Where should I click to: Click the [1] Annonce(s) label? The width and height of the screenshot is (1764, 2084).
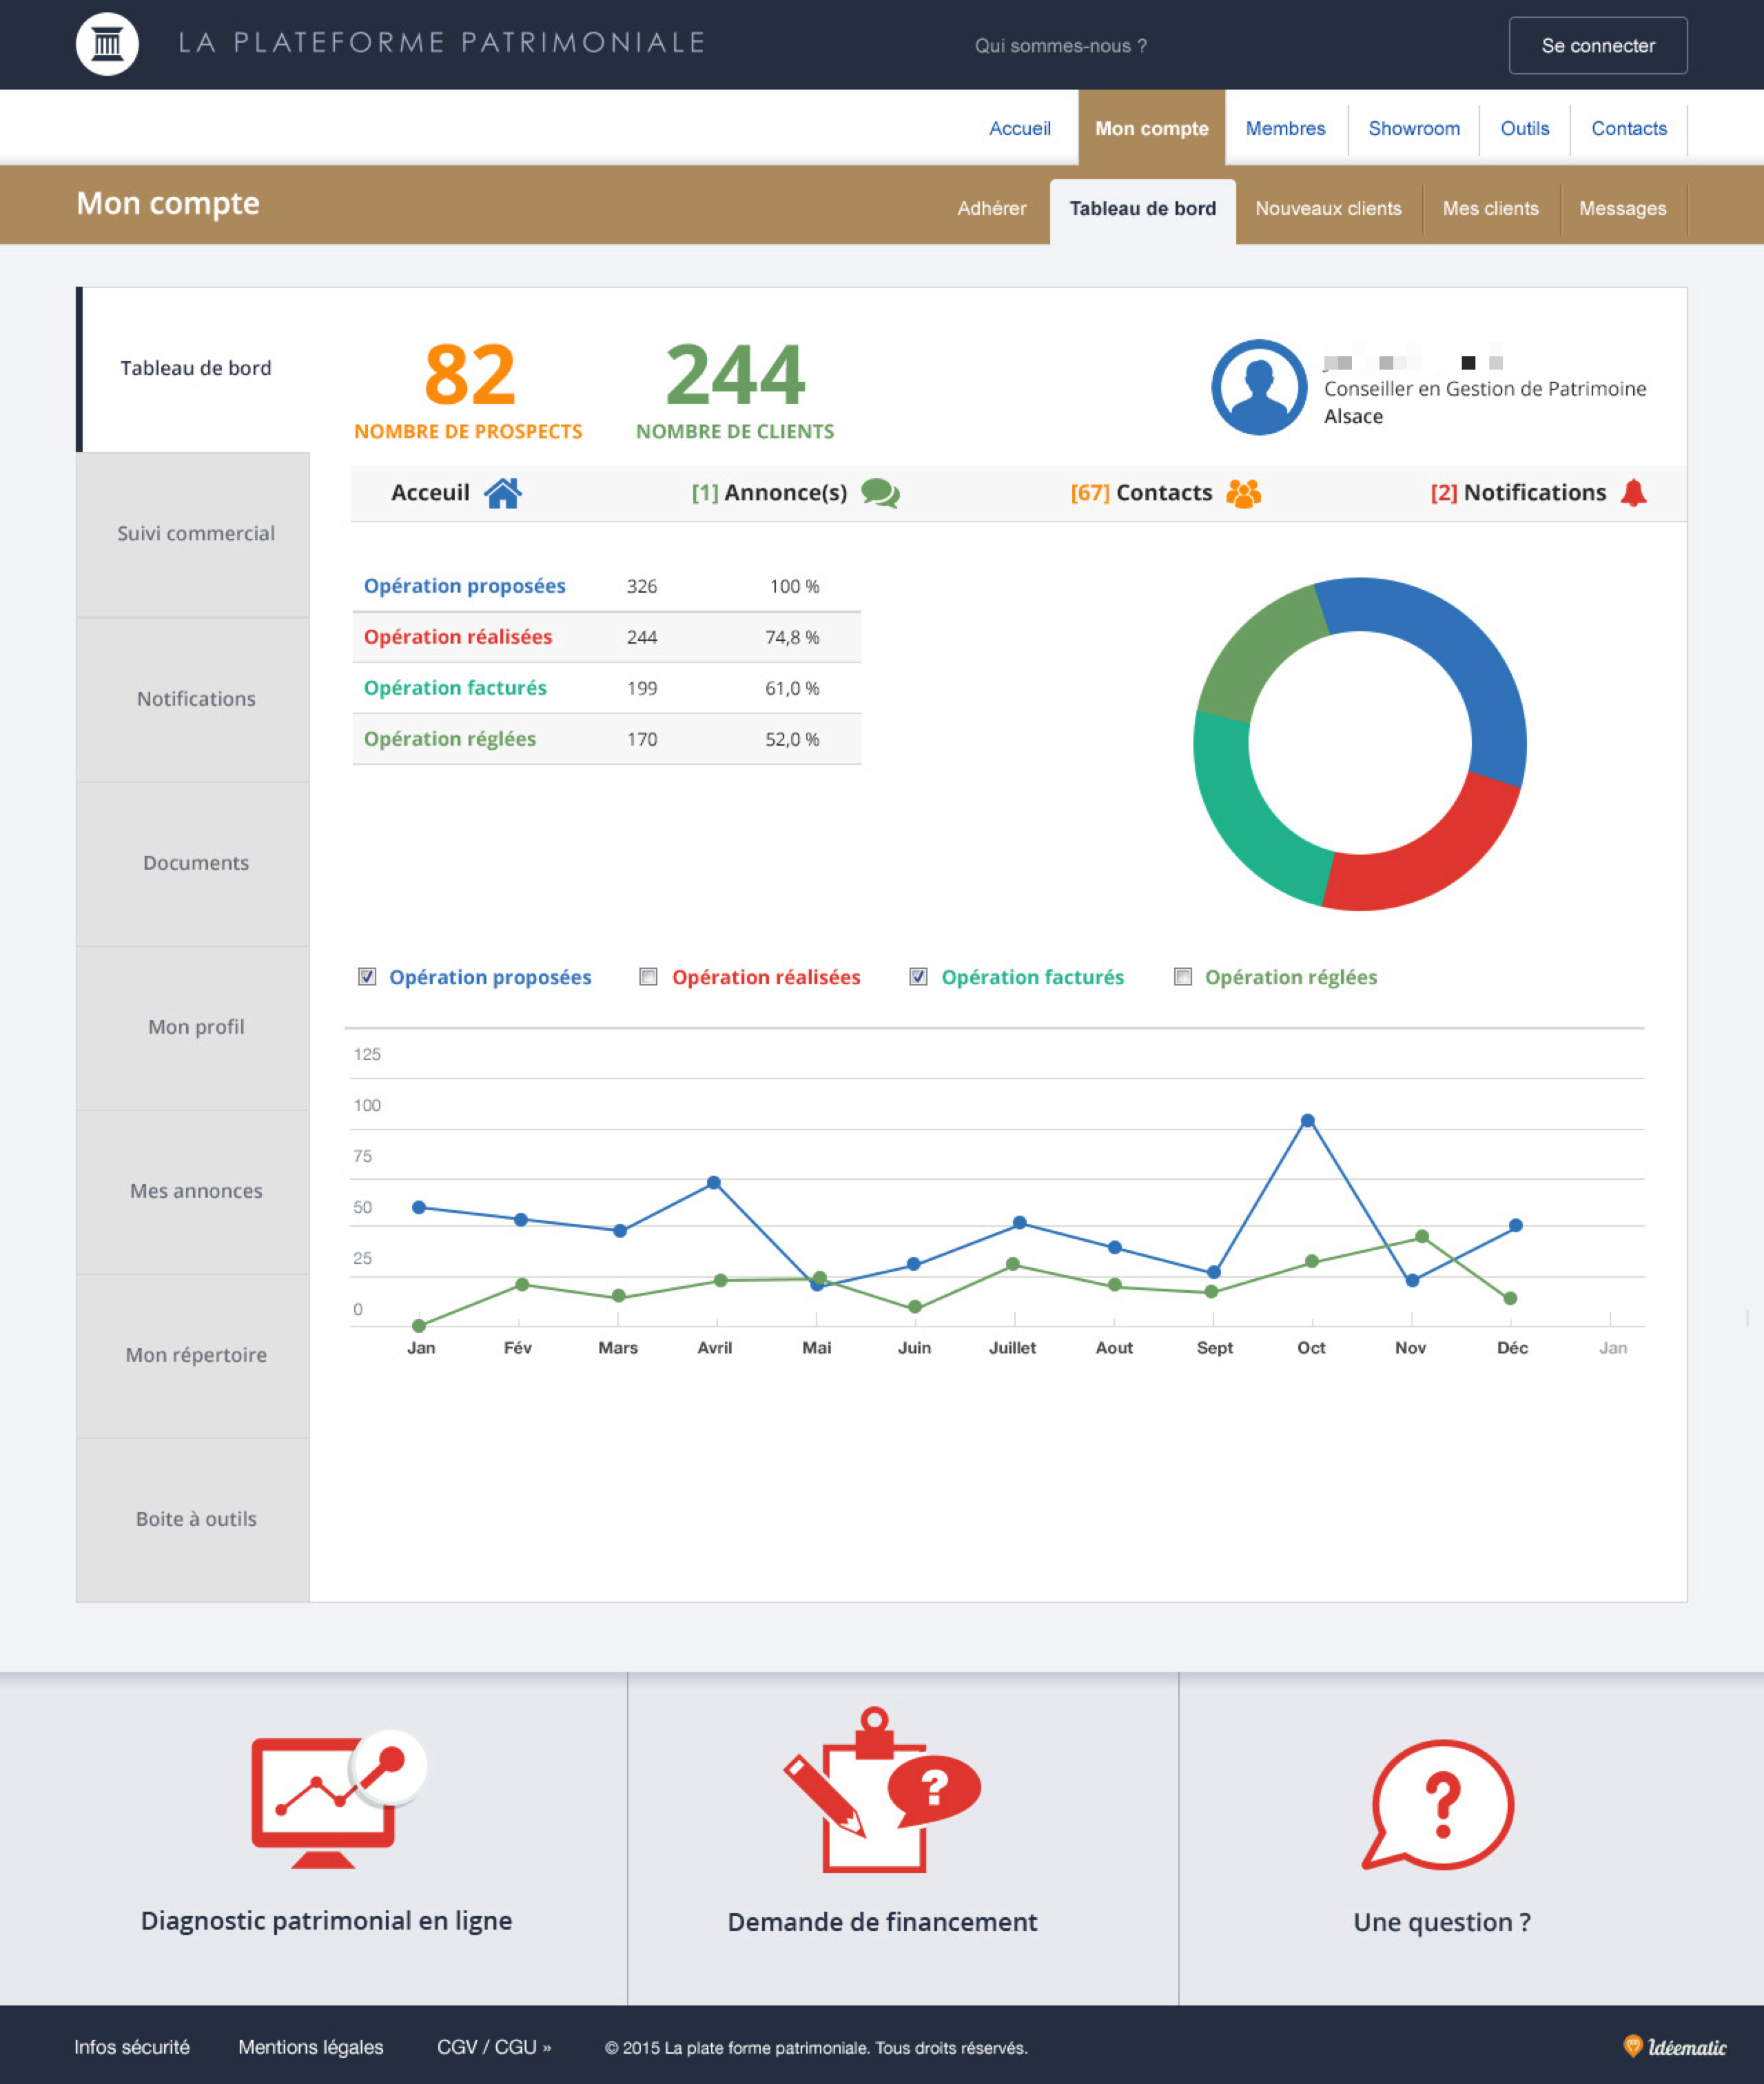[769, 492]
